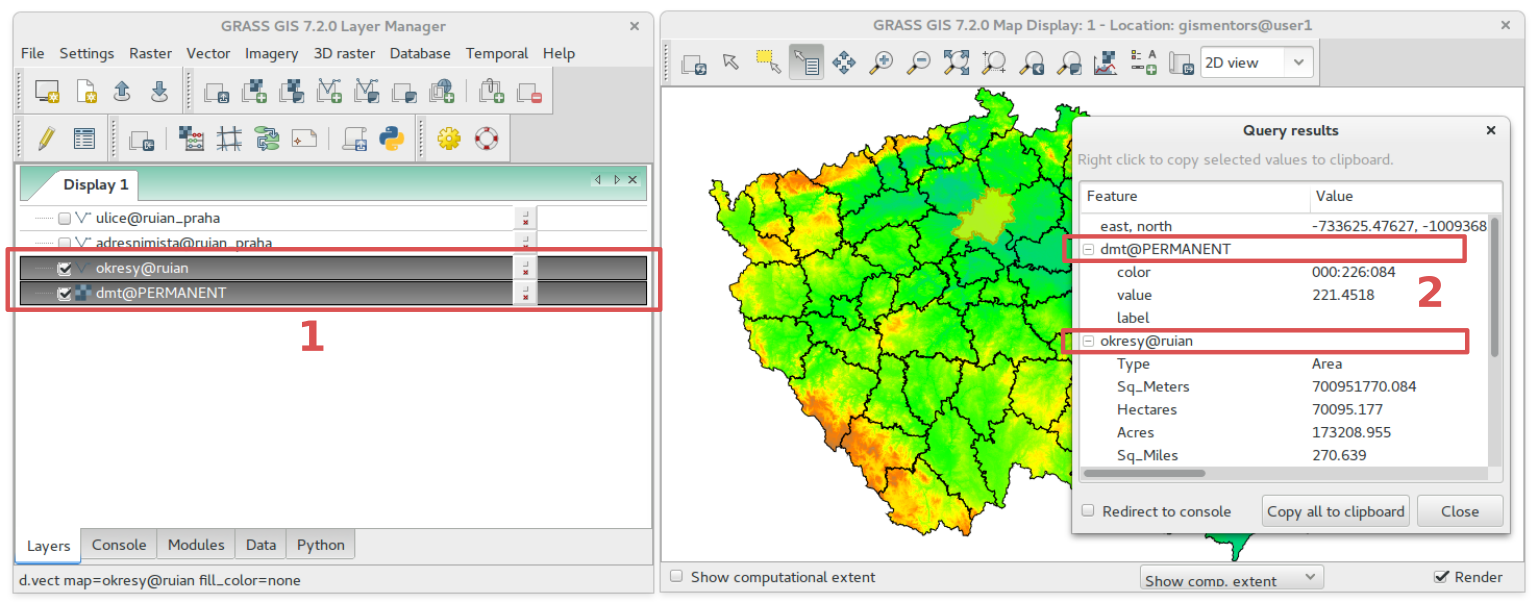Tick Redirect to console checkbox
Image resolution: width=1538 pixels, height=603 pixels.
click(x=1088, y=511)
